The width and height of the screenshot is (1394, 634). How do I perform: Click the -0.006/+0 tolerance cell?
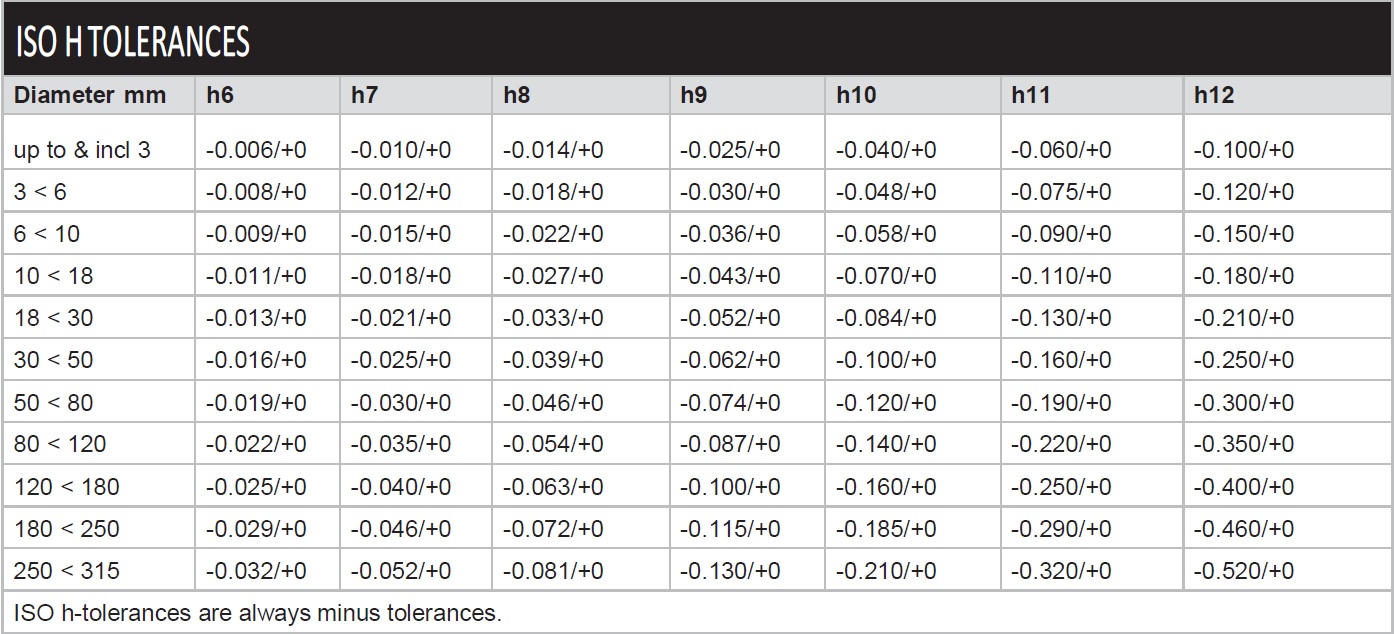click(256, 150)
